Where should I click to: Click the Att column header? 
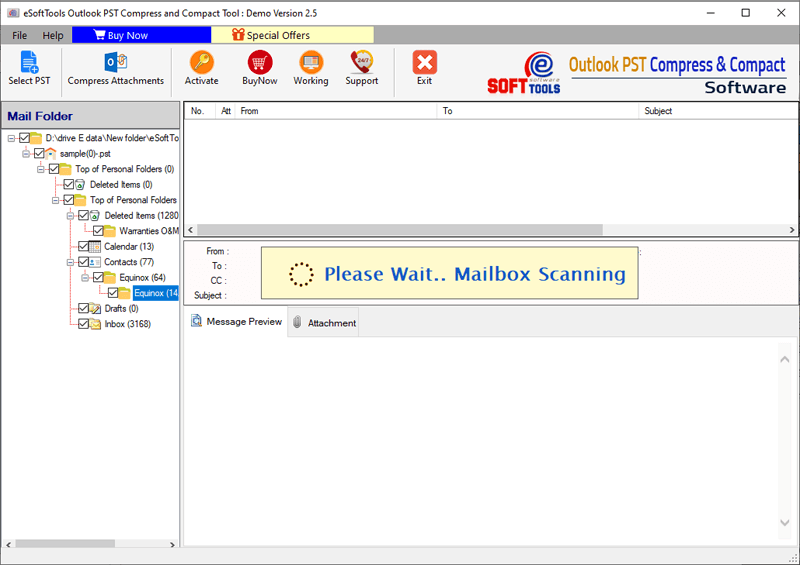pyautogui.click(x=226, y=111)
